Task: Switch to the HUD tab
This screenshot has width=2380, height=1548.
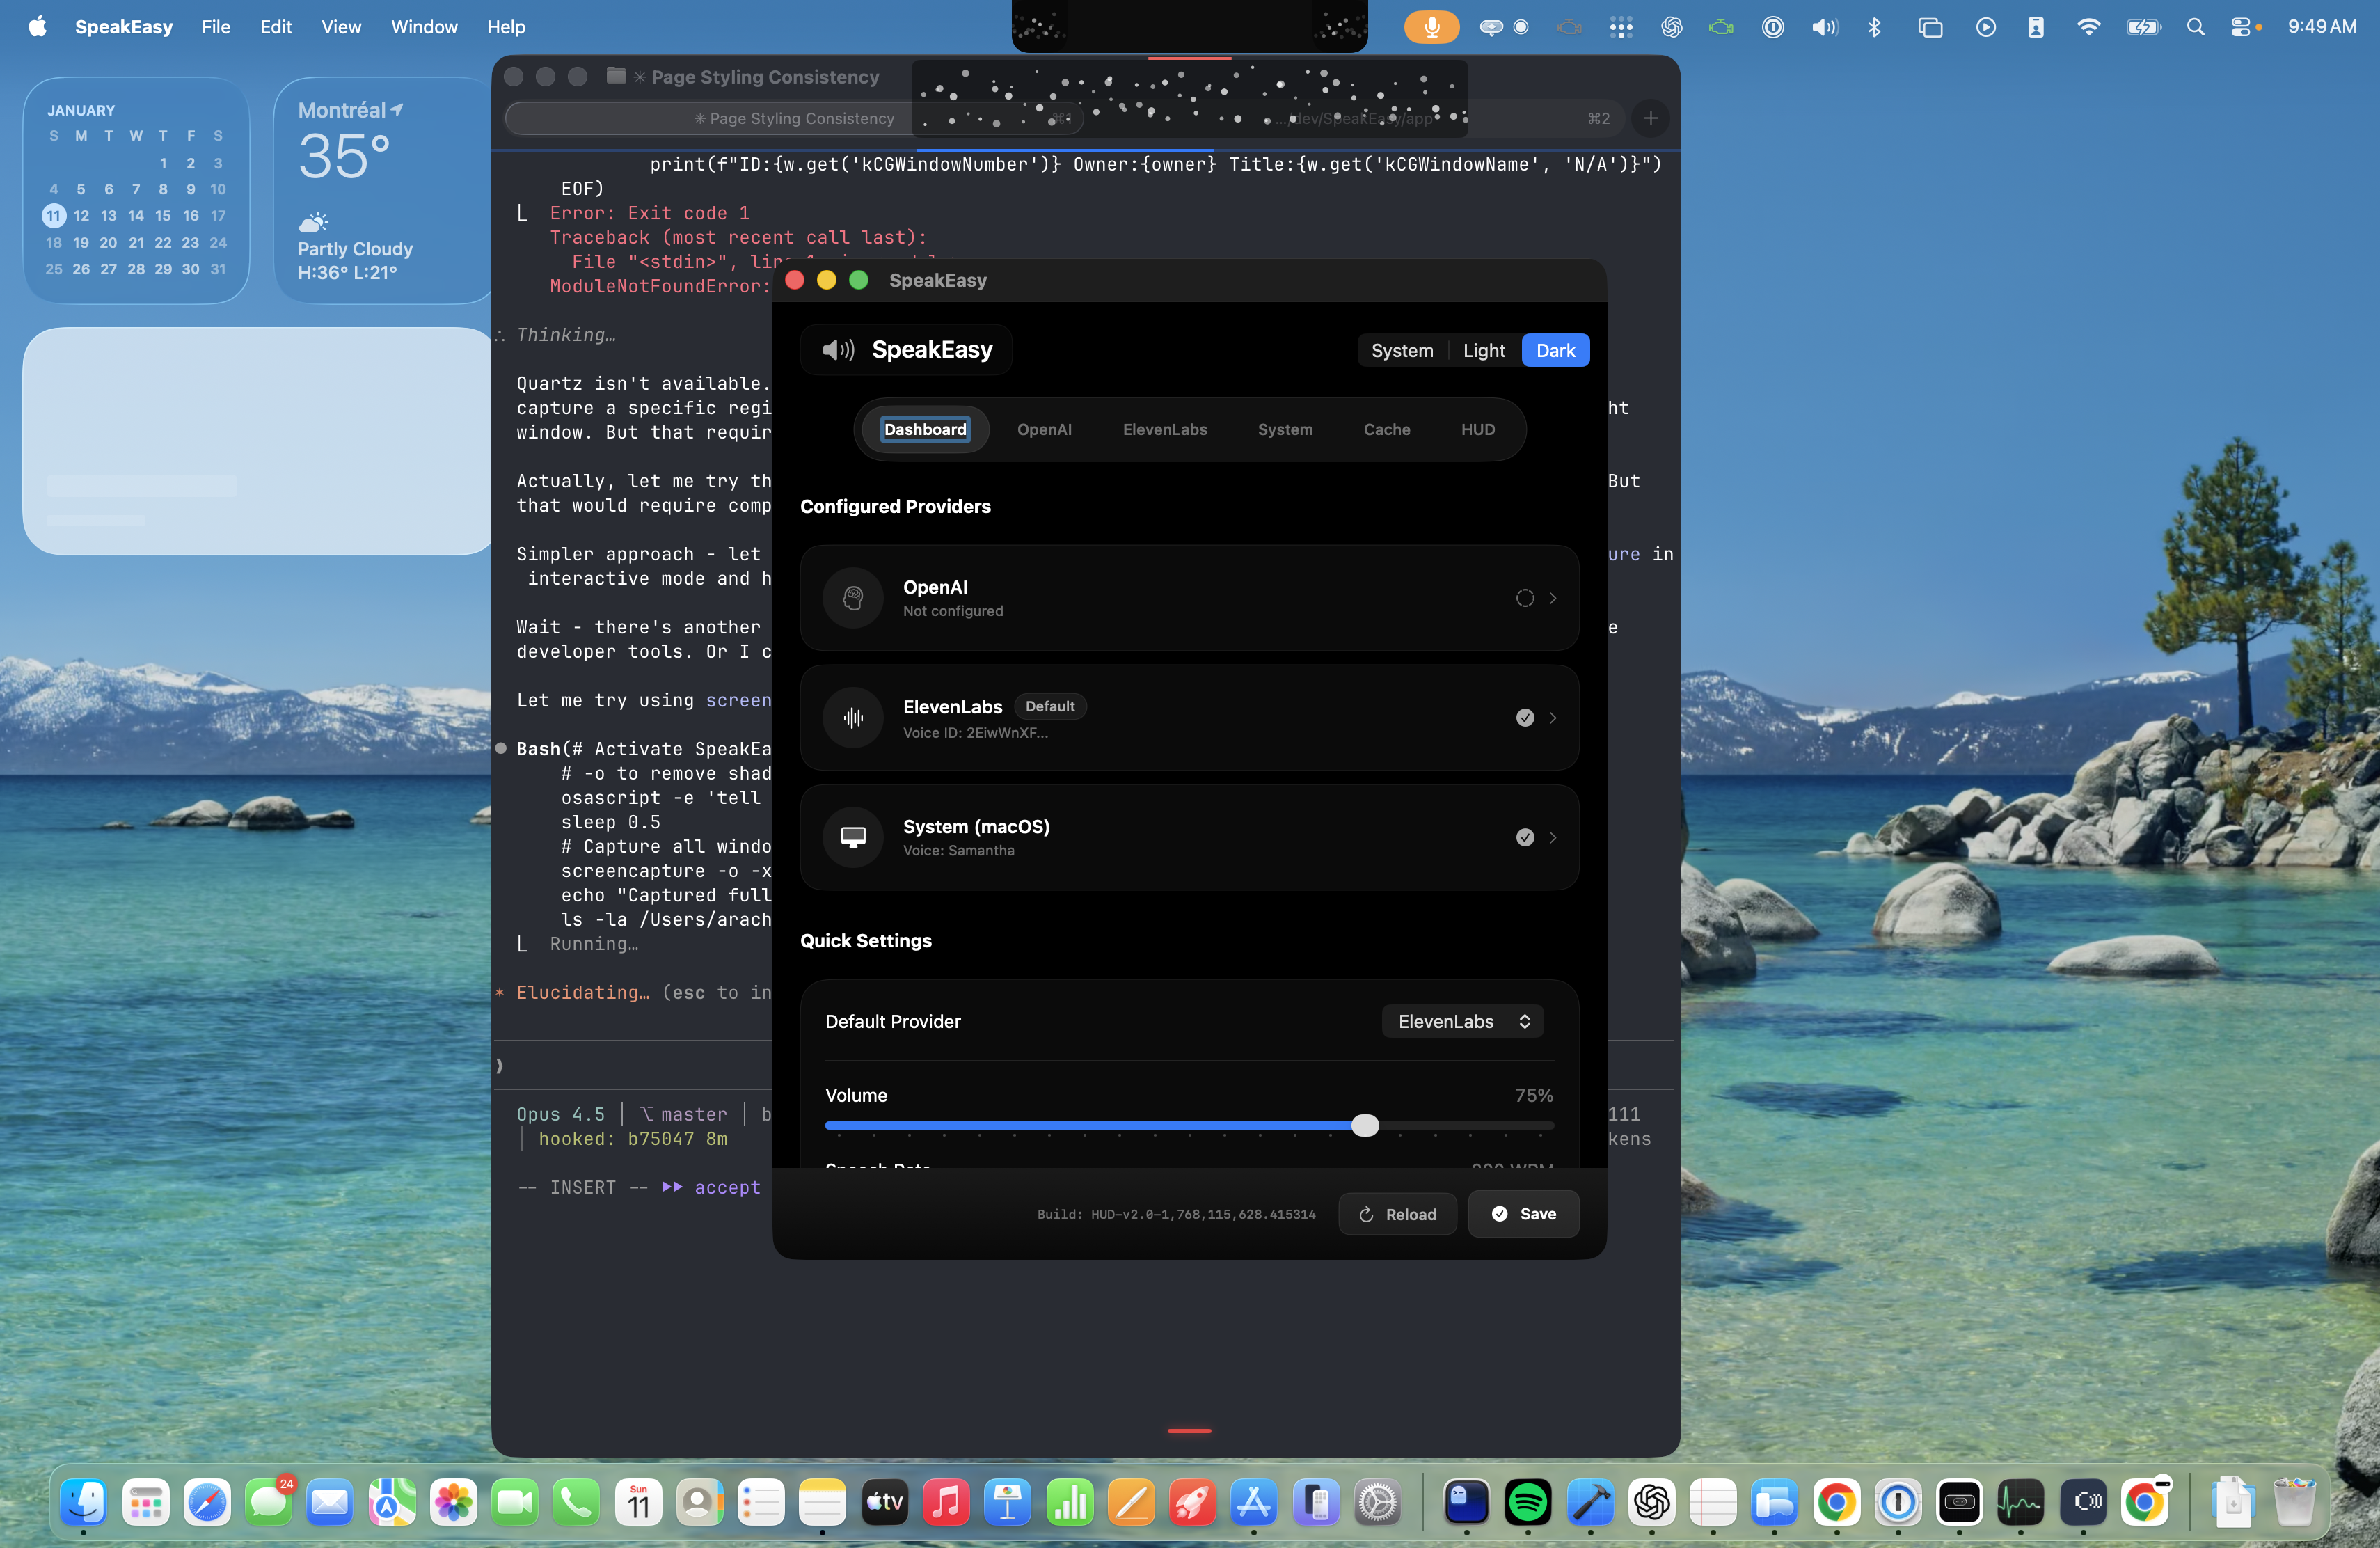Action: (x=1477, y=430)
